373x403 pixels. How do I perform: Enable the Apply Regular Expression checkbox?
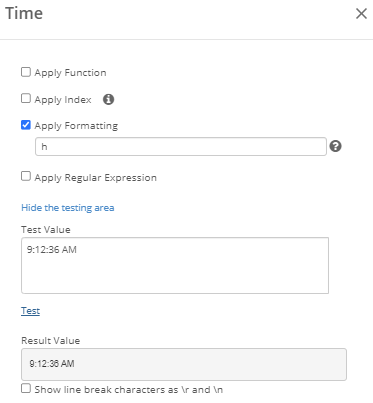pos(26,176)
